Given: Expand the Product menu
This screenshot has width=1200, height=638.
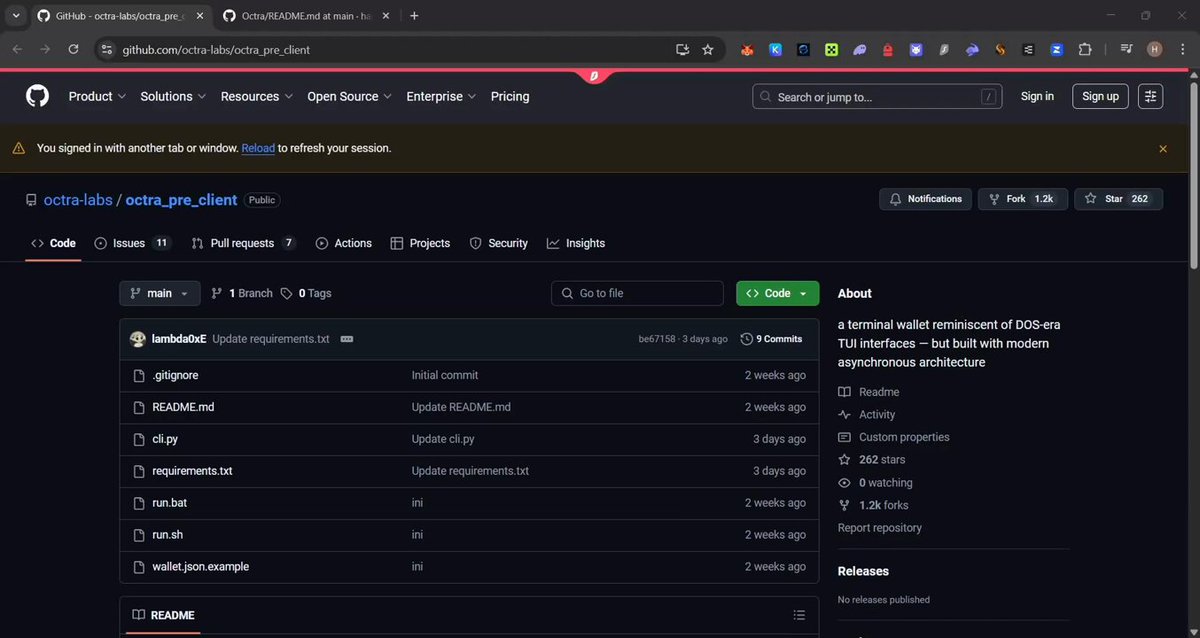Looking at the screenshot, I should pos(97,96).
